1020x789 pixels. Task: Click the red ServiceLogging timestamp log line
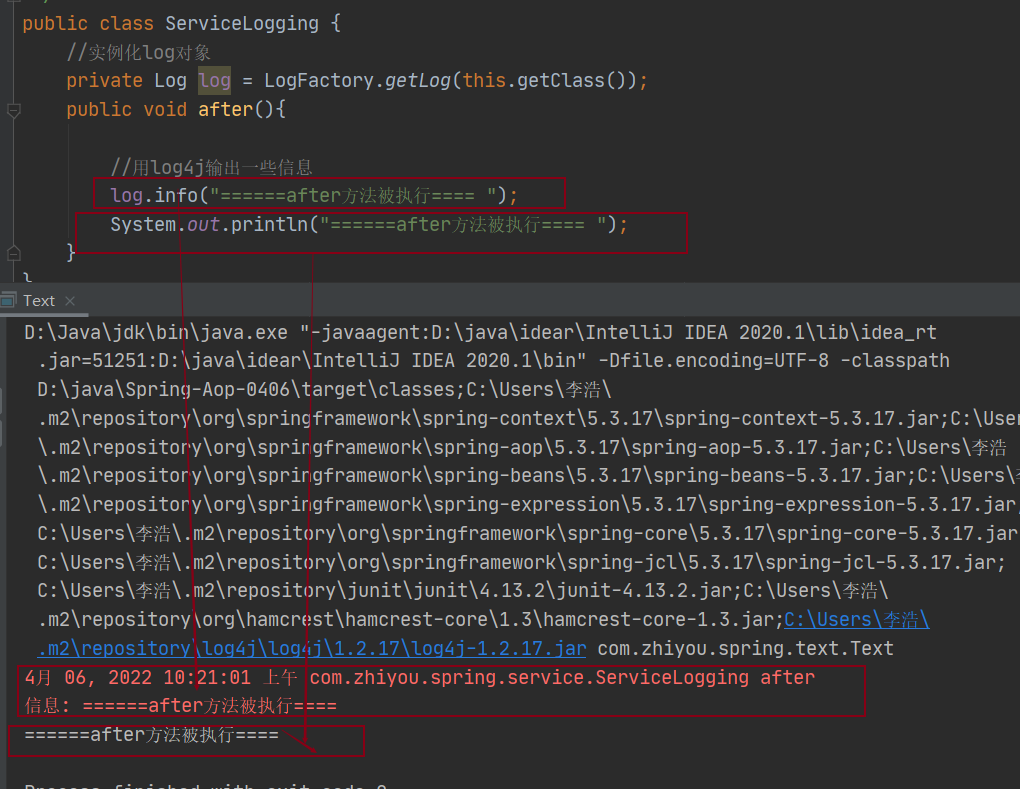pyautogui.click(x=420, y=678)
